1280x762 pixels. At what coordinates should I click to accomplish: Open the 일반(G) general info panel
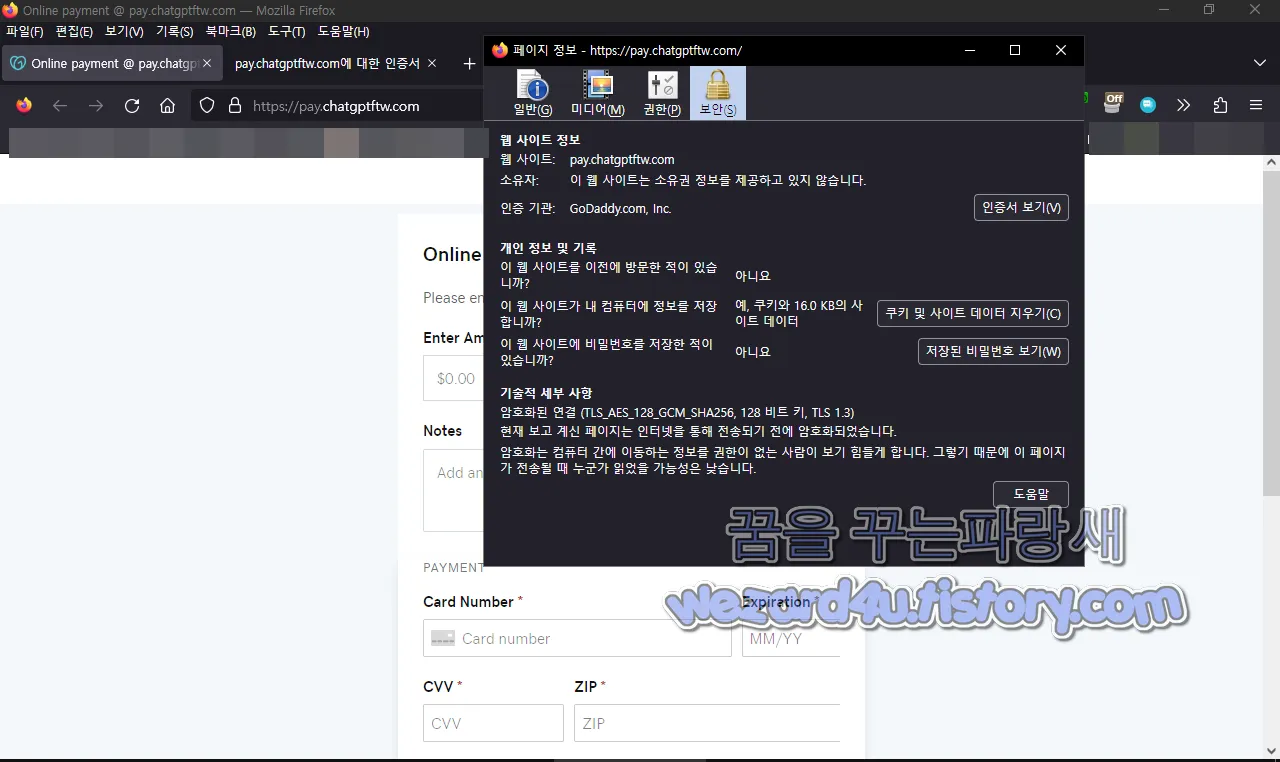[532, 93]
